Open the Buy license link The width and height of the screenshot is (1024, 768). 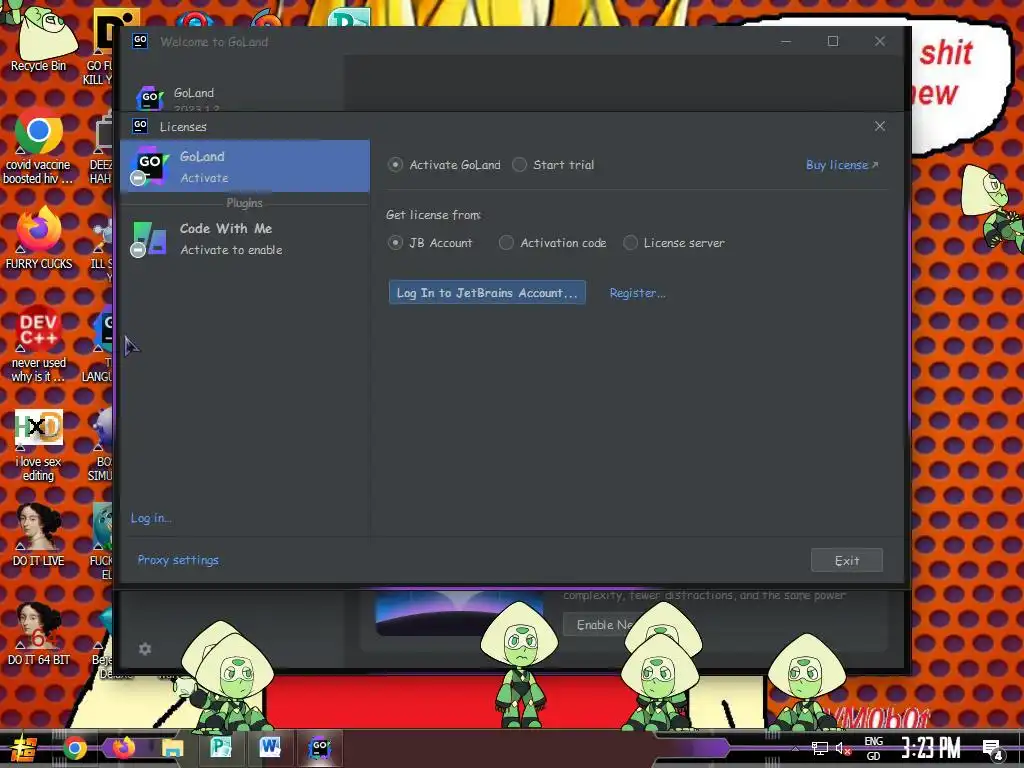pos(842,165)
